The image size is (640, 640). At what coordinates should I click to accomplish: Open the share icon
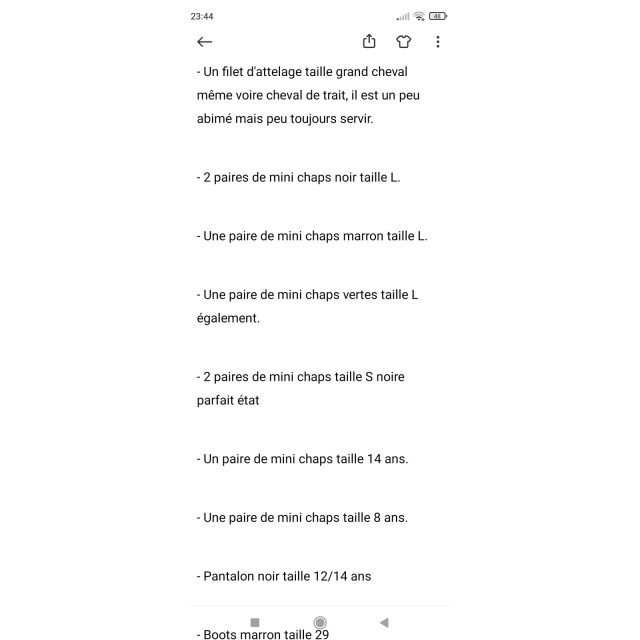(x=369, y=41)
